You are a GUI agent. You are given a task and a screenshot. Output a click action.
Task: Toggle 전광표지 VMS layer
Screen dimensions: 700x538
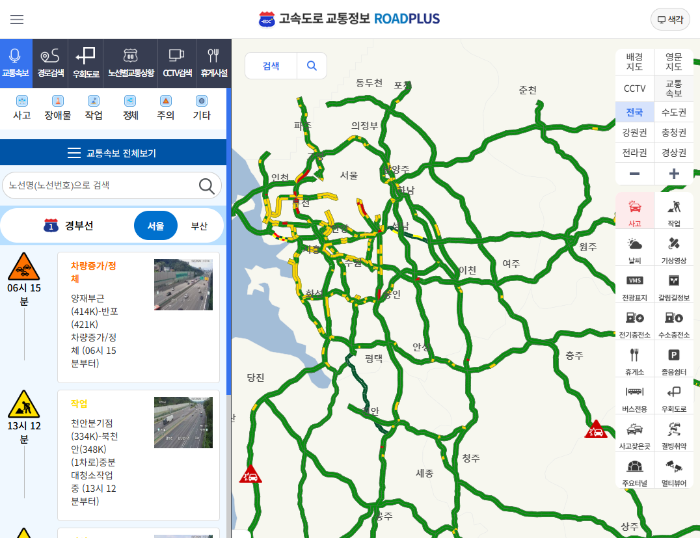[634, 285]
